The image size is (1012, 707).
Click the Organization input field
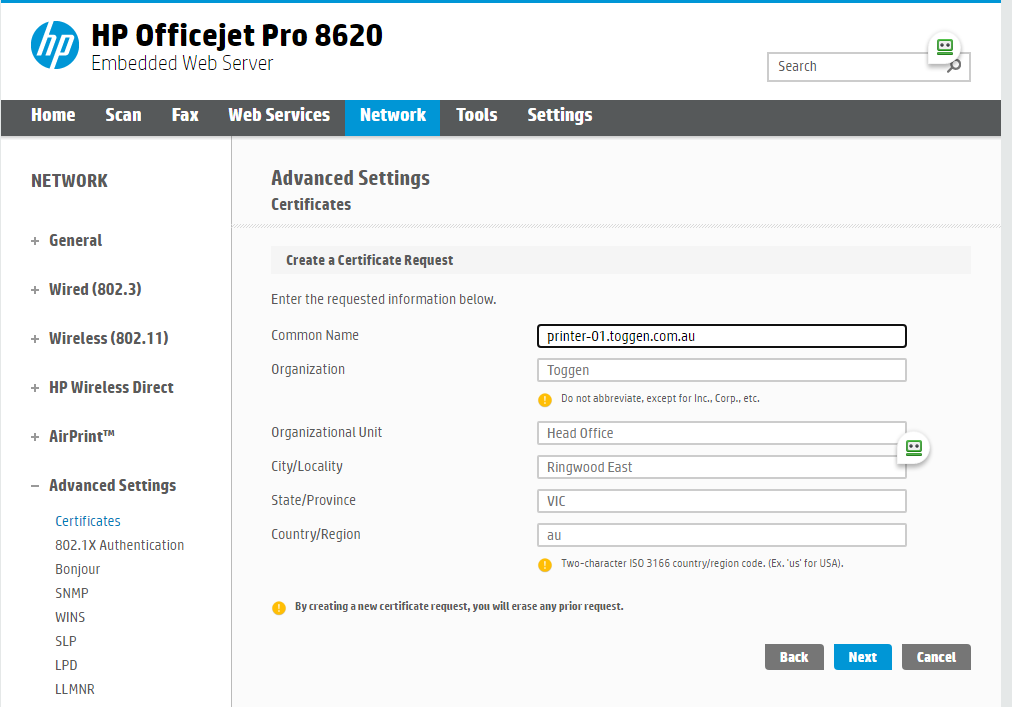click(x=722, y=370)
